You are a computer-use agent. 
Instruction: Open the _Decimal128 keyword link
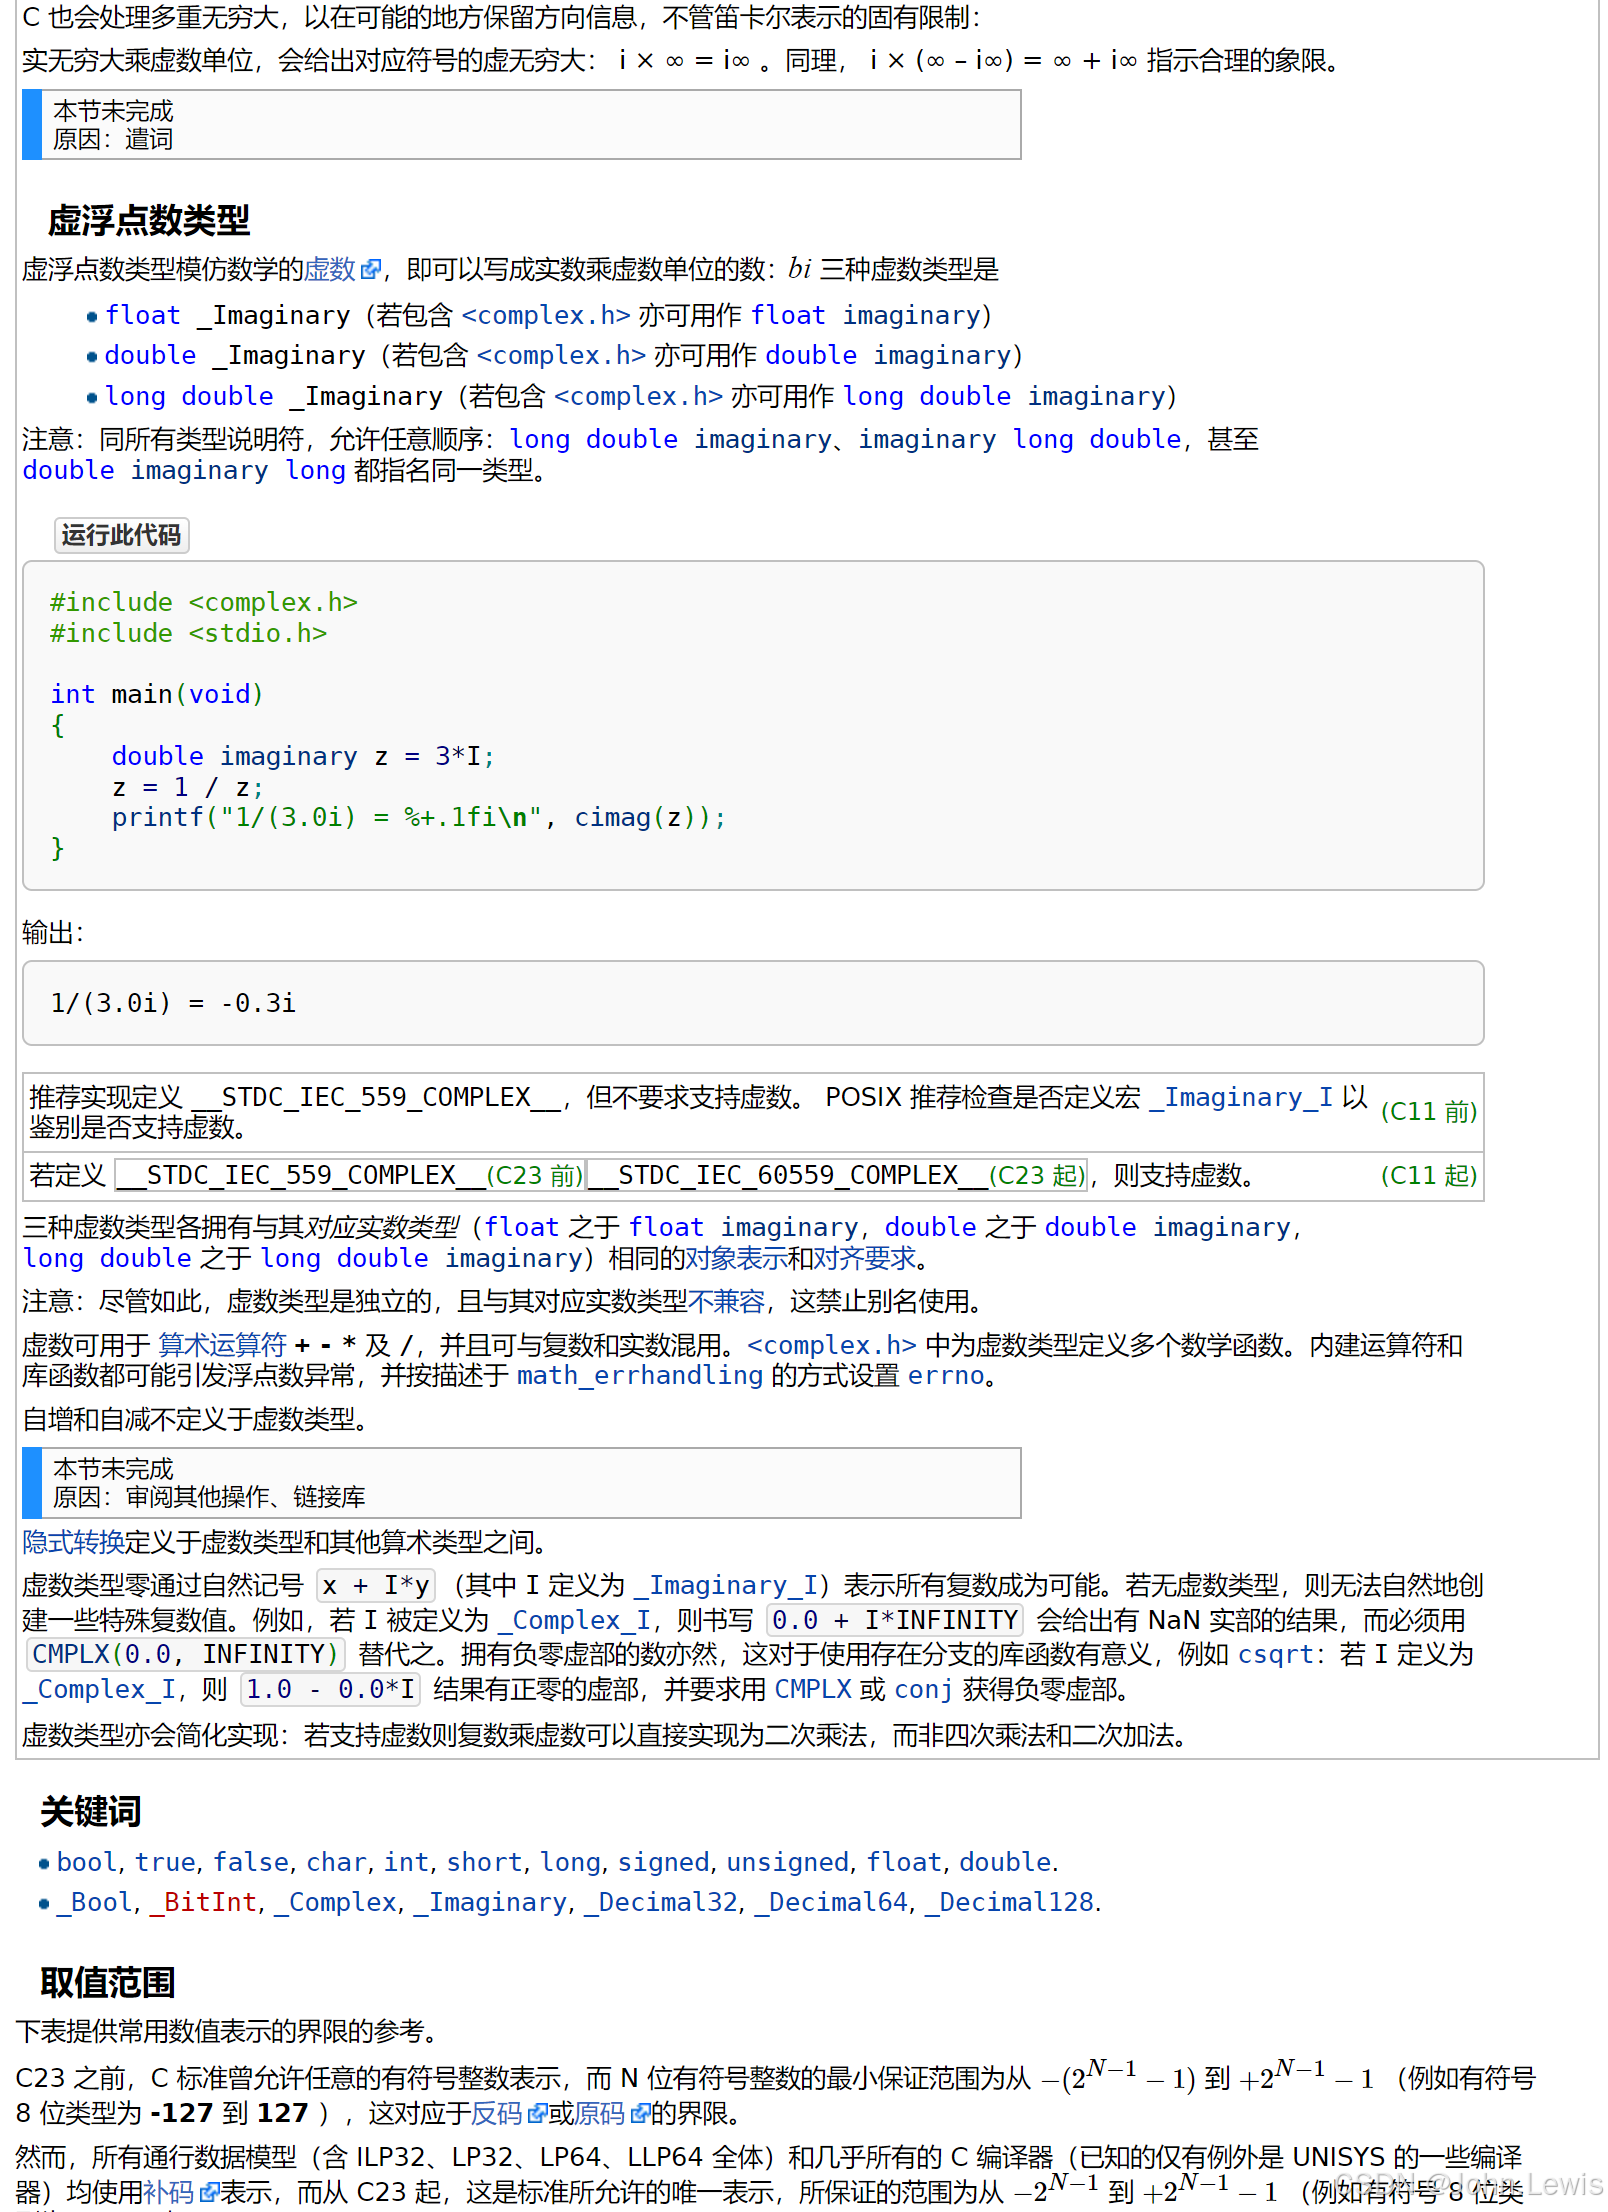[1010, 1902]
